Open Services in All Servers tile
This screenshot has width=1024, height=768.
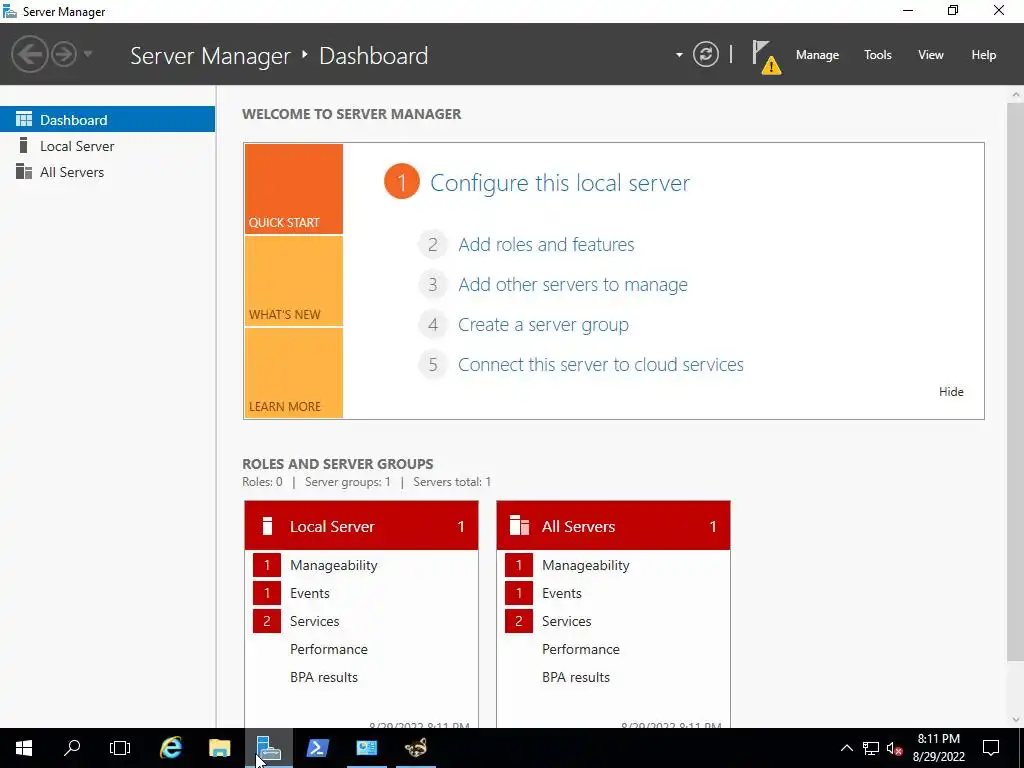[x=567, y=621]
